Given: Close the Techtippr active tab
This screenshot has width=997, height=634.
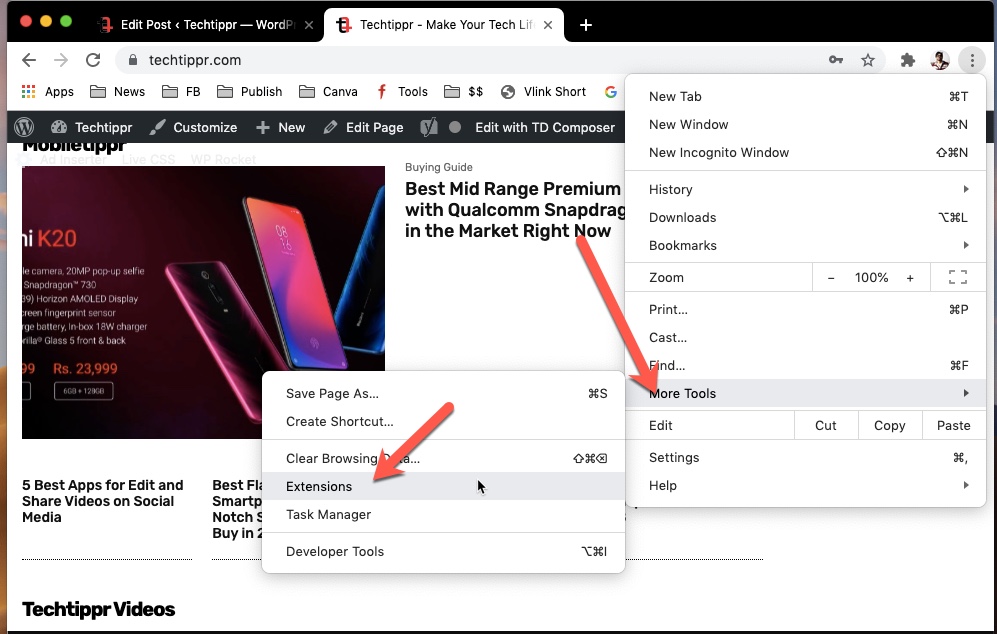Looking at the screenshot, I should tap(547, 25).
